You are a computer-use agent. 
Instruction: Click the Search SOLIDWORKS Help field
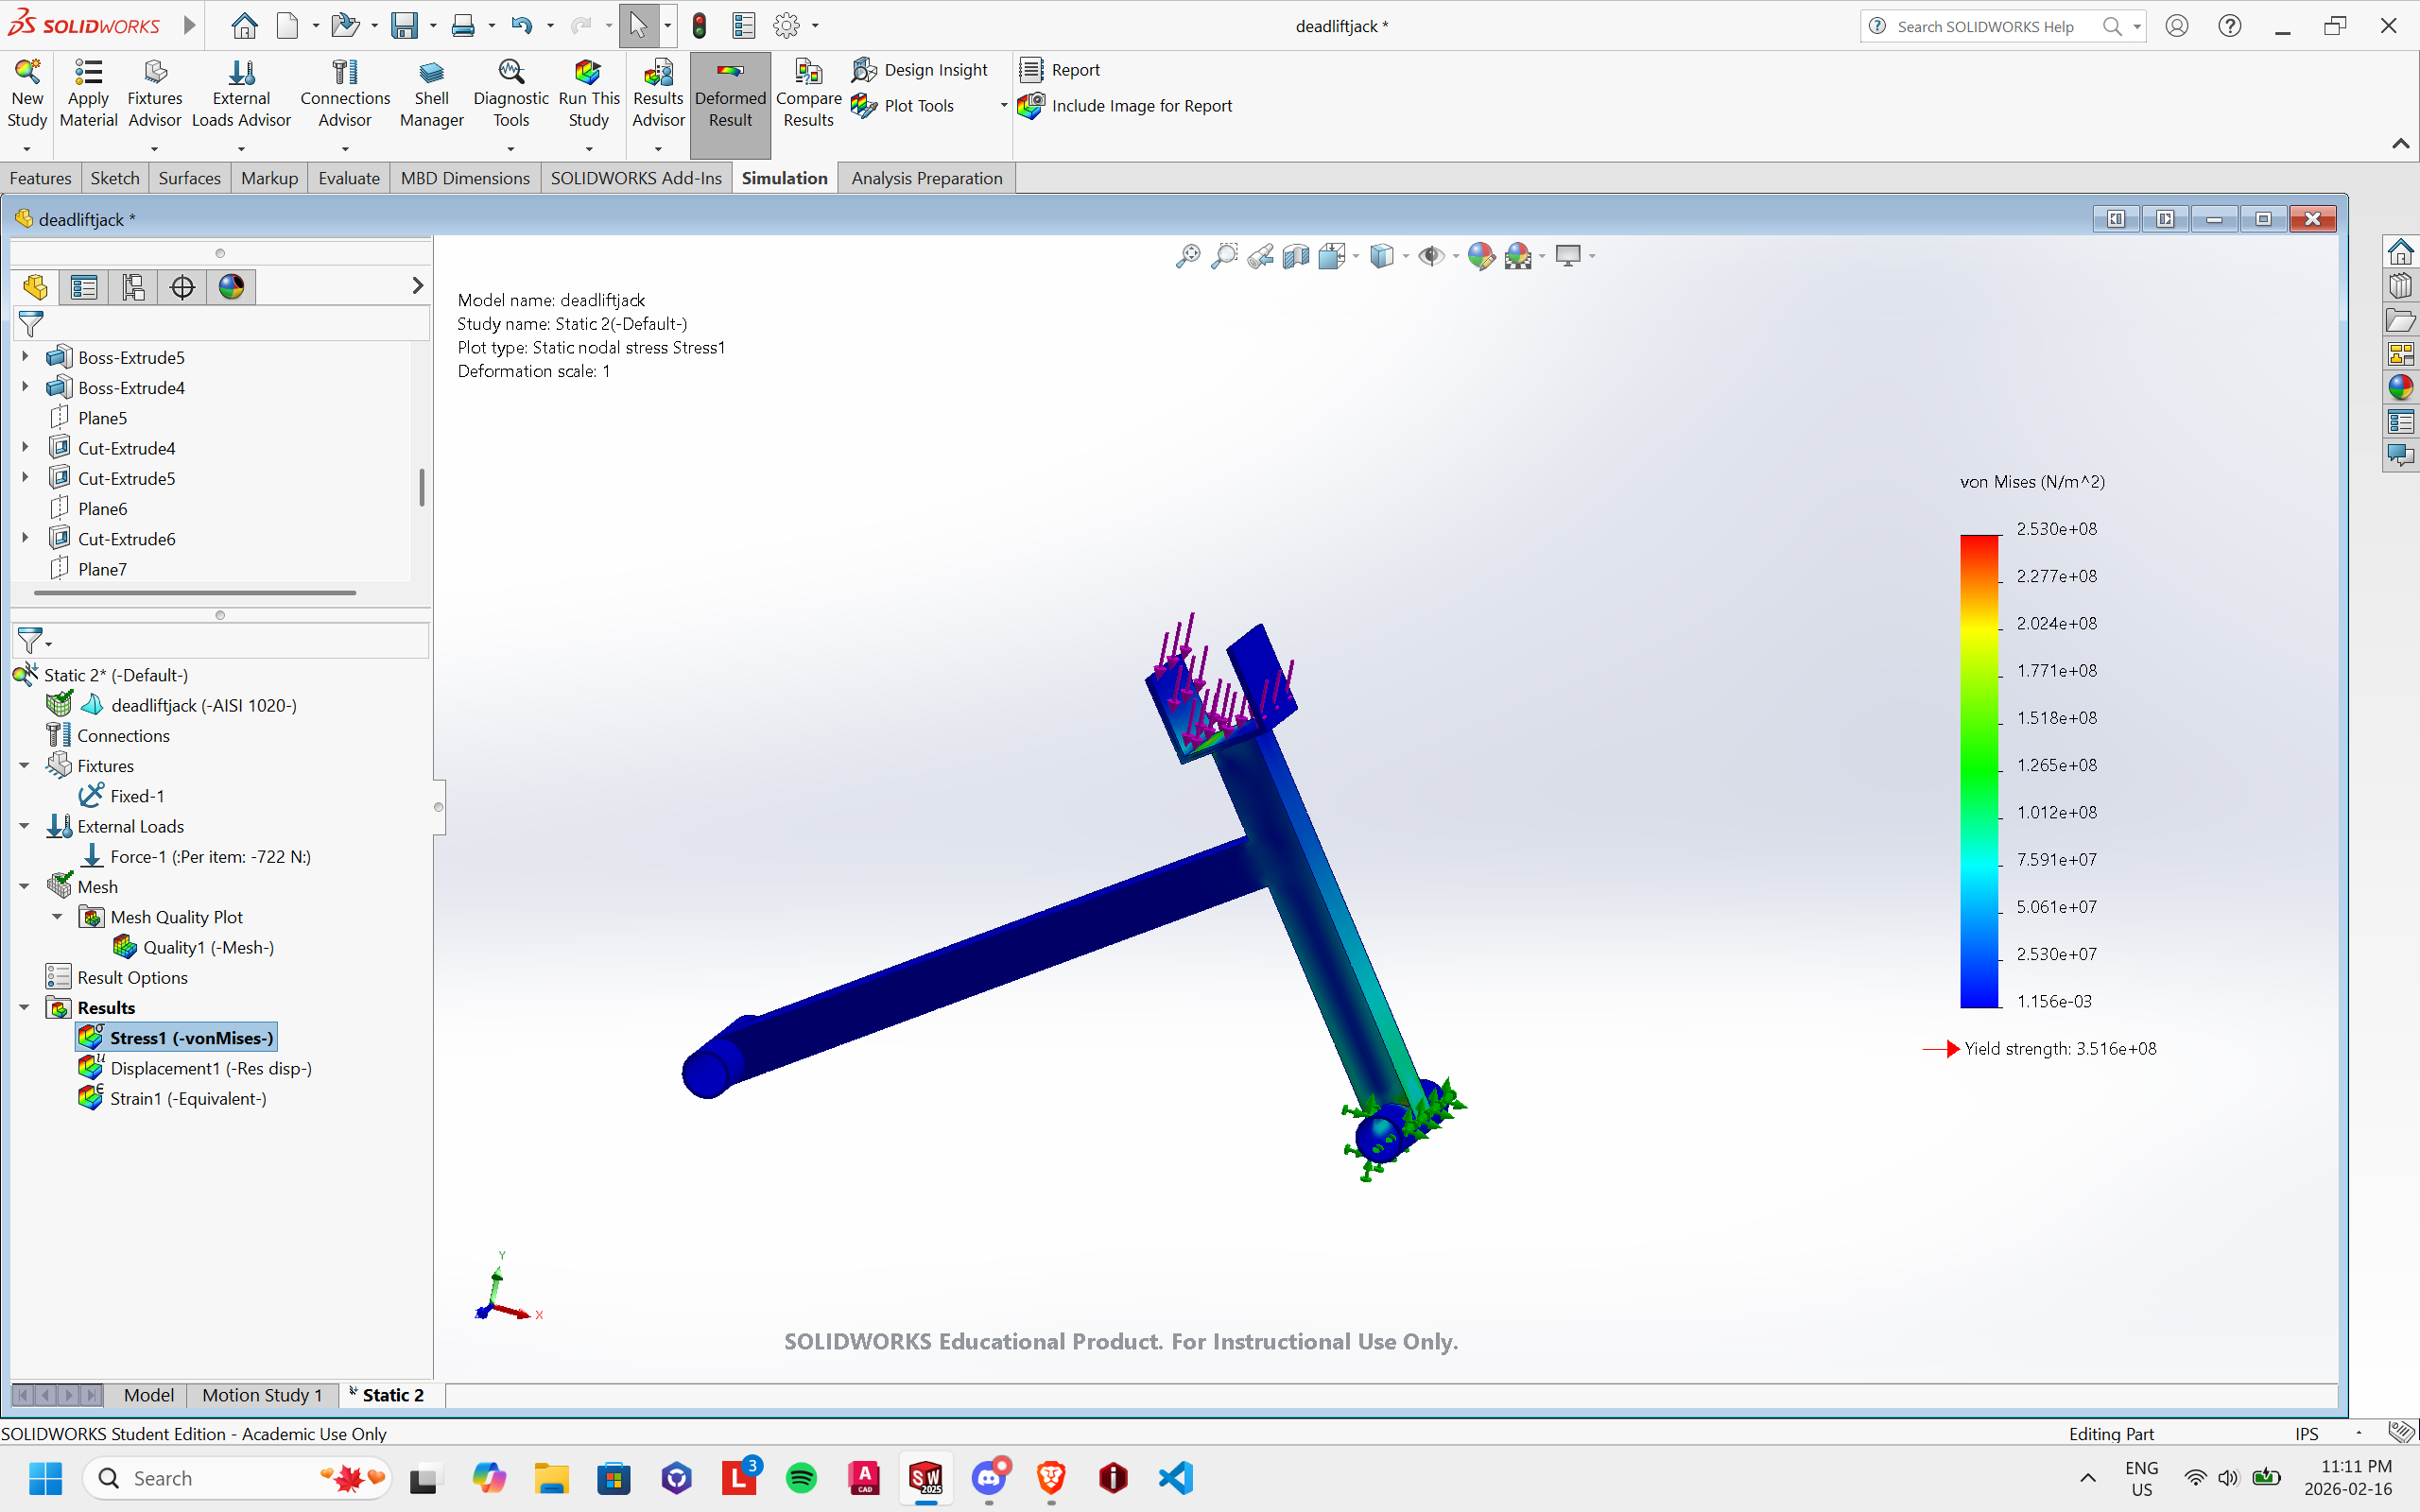point(1985,26)
